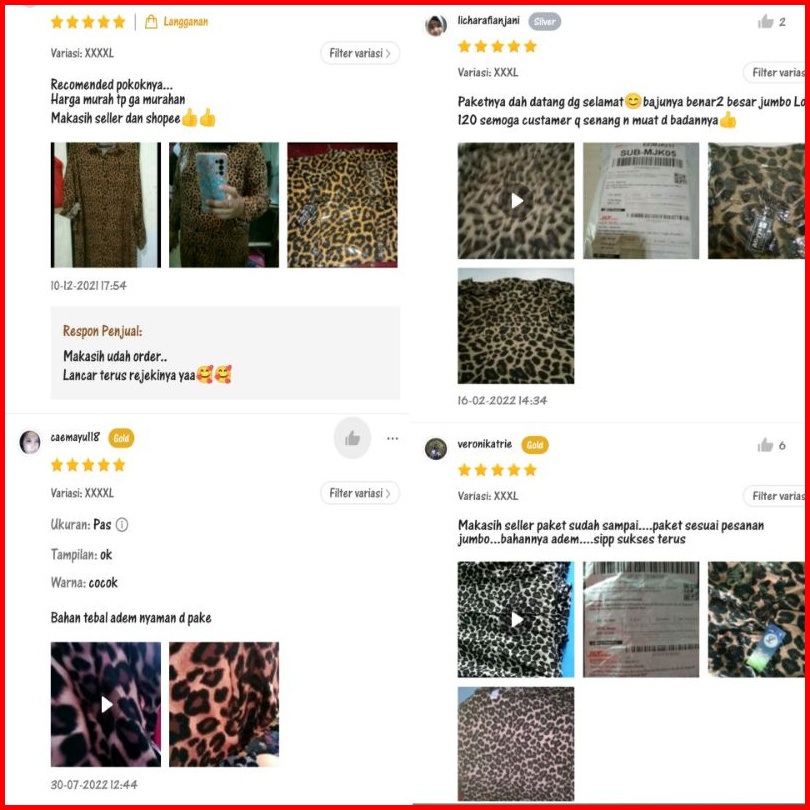This screenshot has height=810, width=810.
Task: Open Filter variasi for first XXXXL review
Action: (x=360, y=53)
